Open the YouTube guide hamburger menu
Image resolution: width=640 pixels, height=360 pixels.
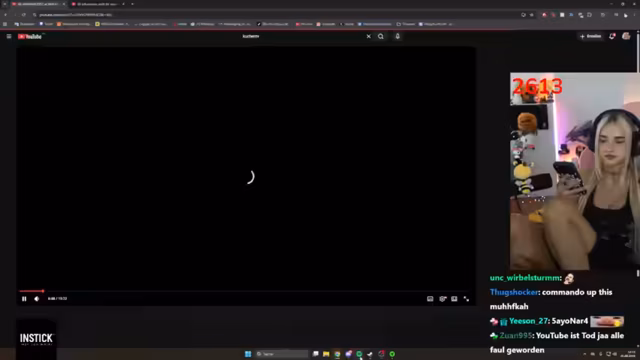(x=9, y=36)
